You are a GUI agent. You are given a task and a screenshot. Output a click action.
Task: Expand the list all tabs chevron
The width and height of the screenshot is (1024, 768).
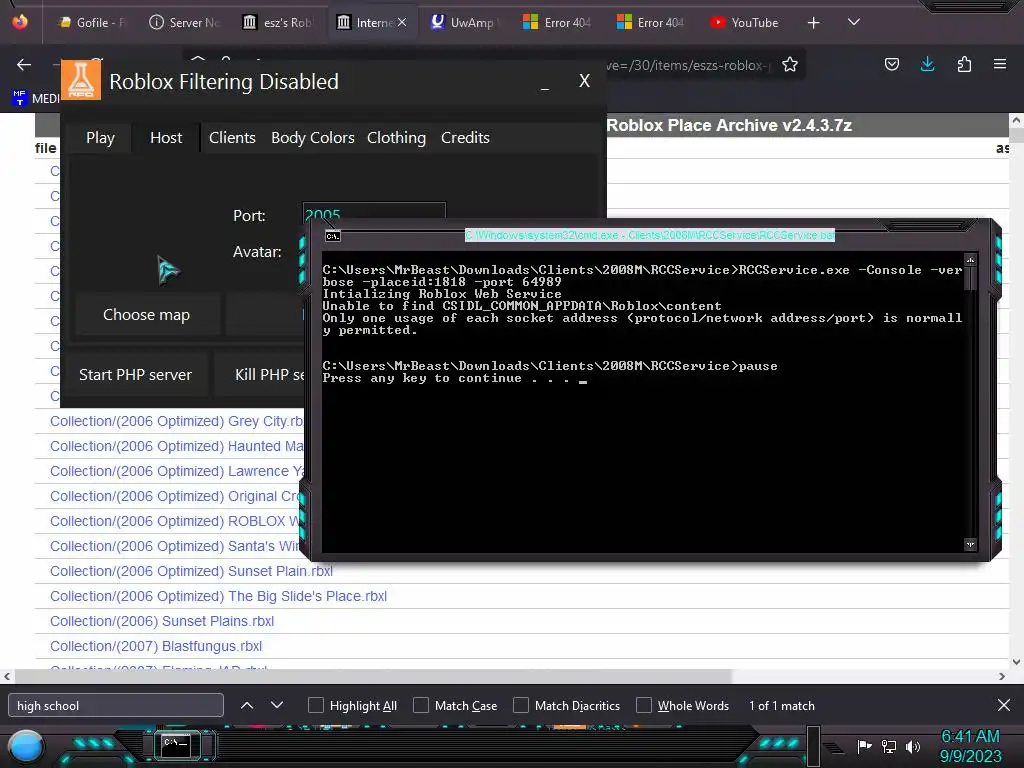tap(854, 22)
